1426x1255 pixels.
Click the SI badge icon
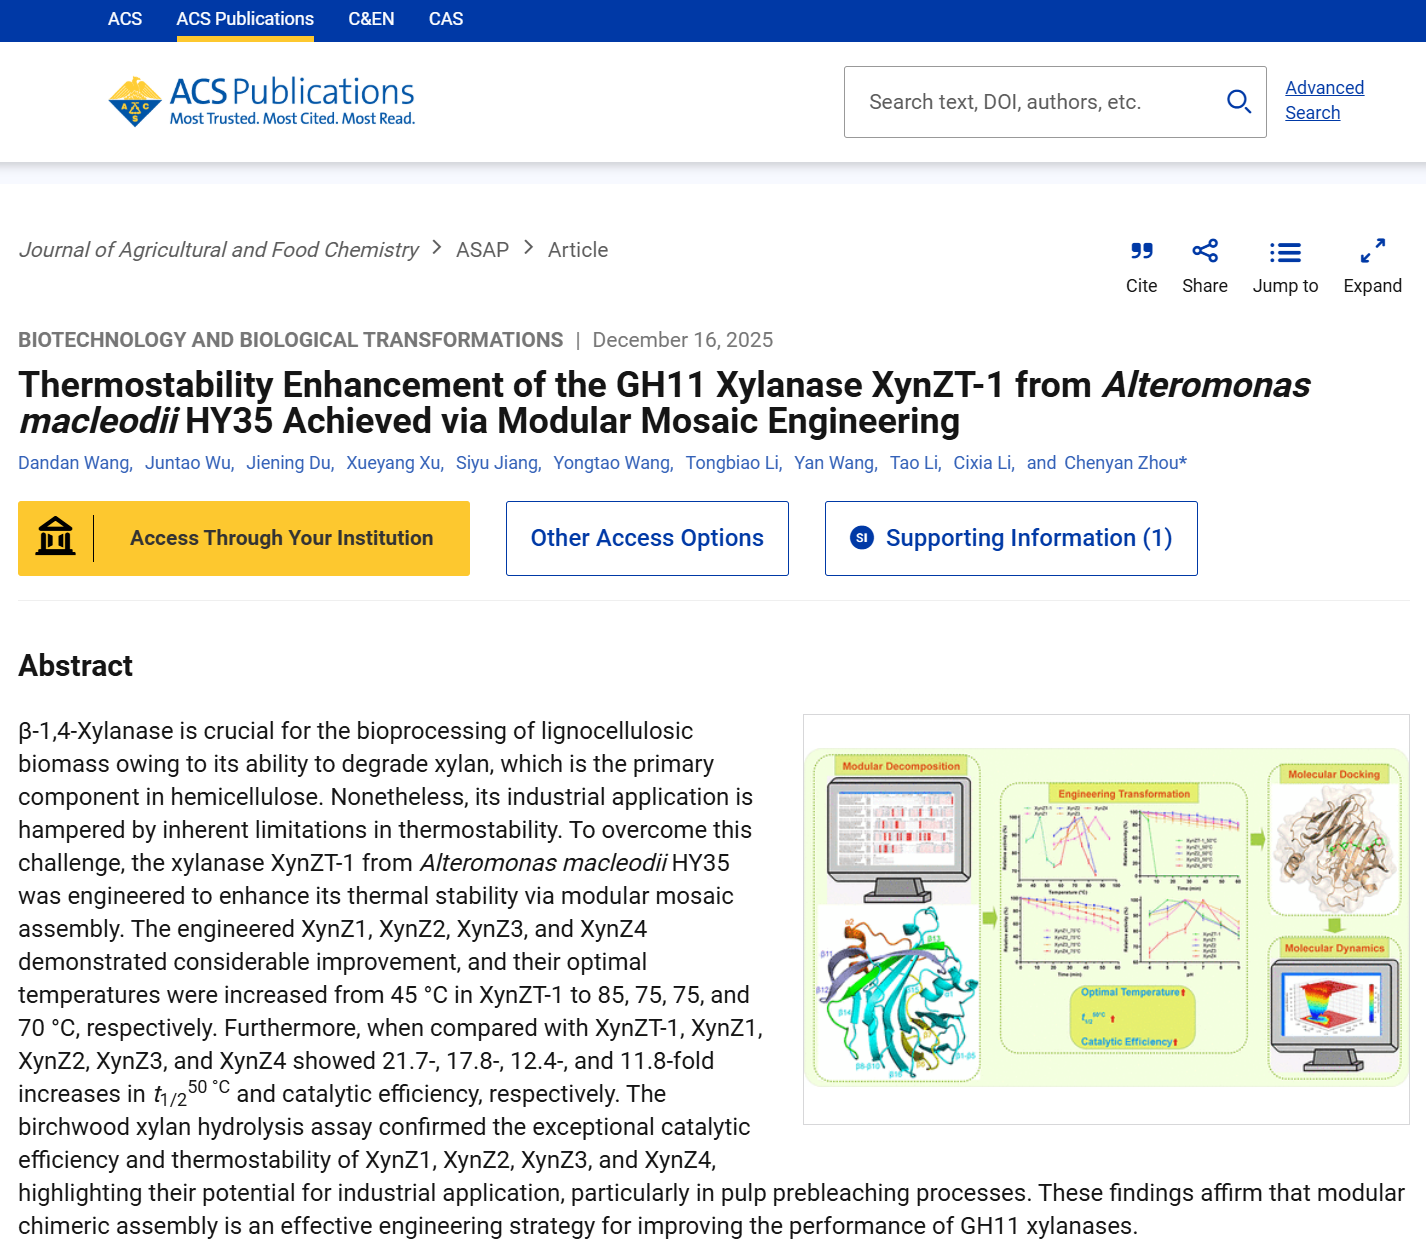(861, 538)
